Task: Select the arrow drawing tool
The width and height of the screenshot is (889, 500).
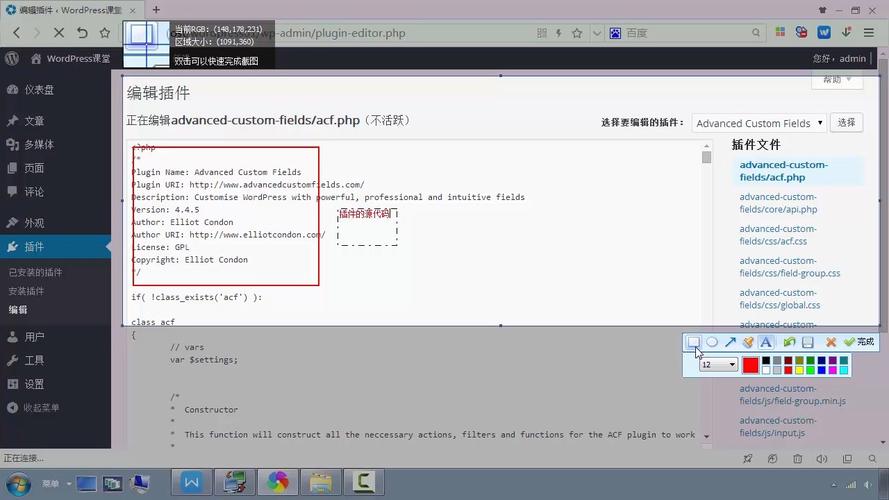Action: 730,342
